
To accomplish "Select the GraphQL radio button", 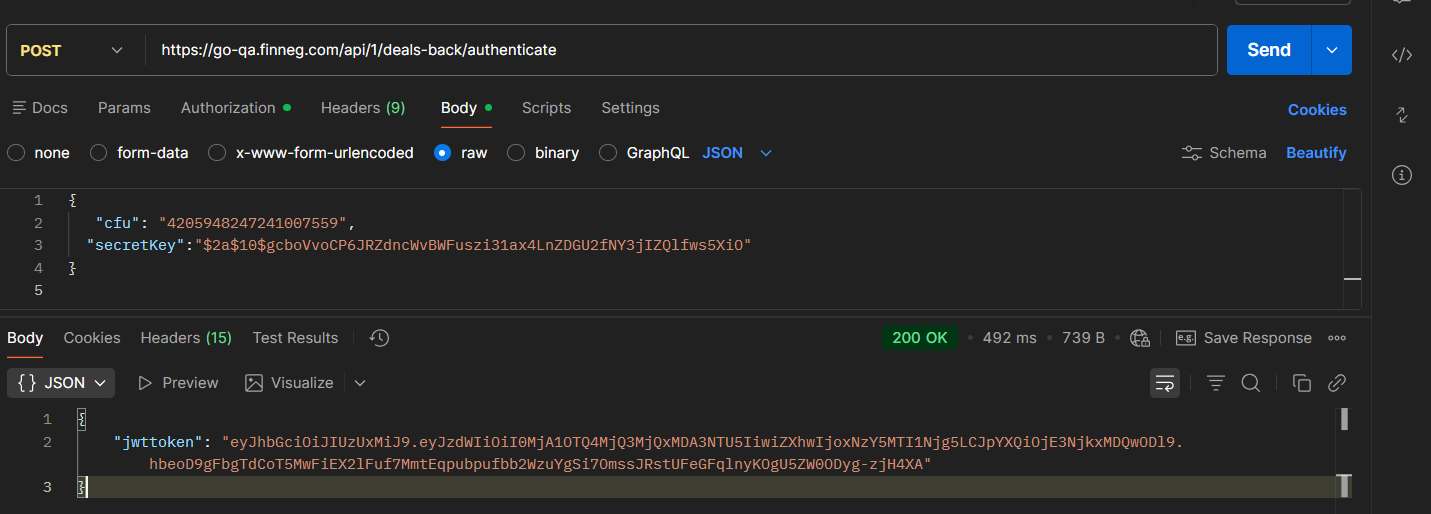I will coord(608,153).
